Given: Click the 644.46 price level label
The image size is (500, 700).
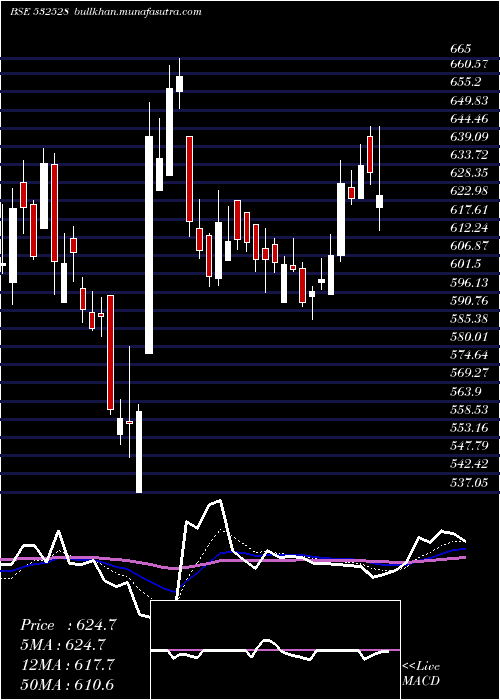Looking at the screenshot, I should pos(469,119).
